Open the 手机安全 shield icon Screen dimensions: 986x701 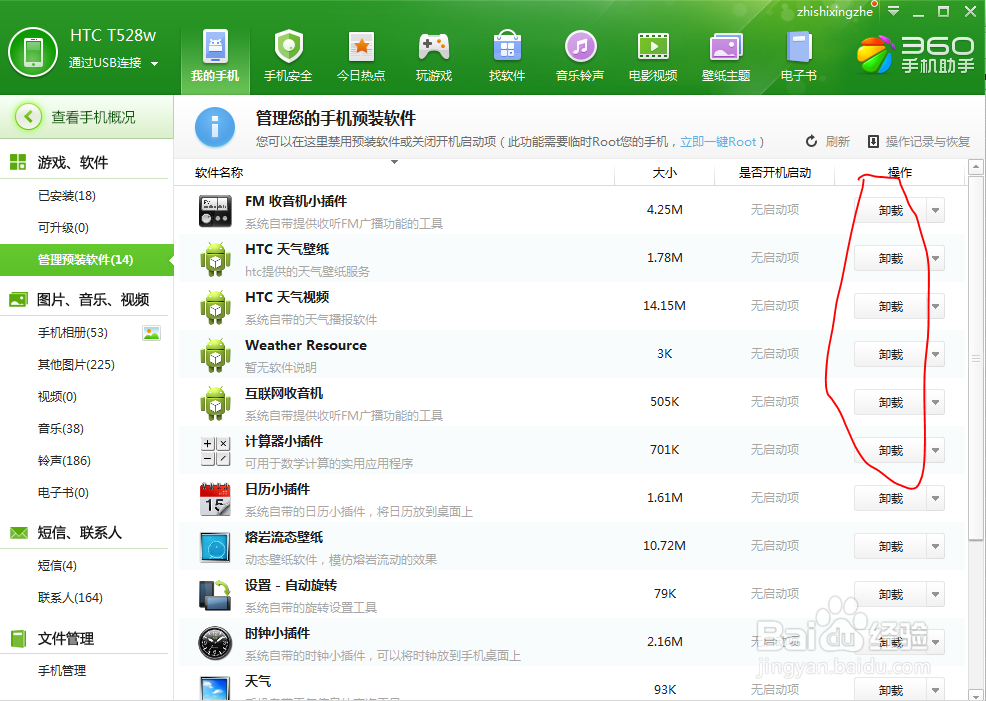pos(289,47)
